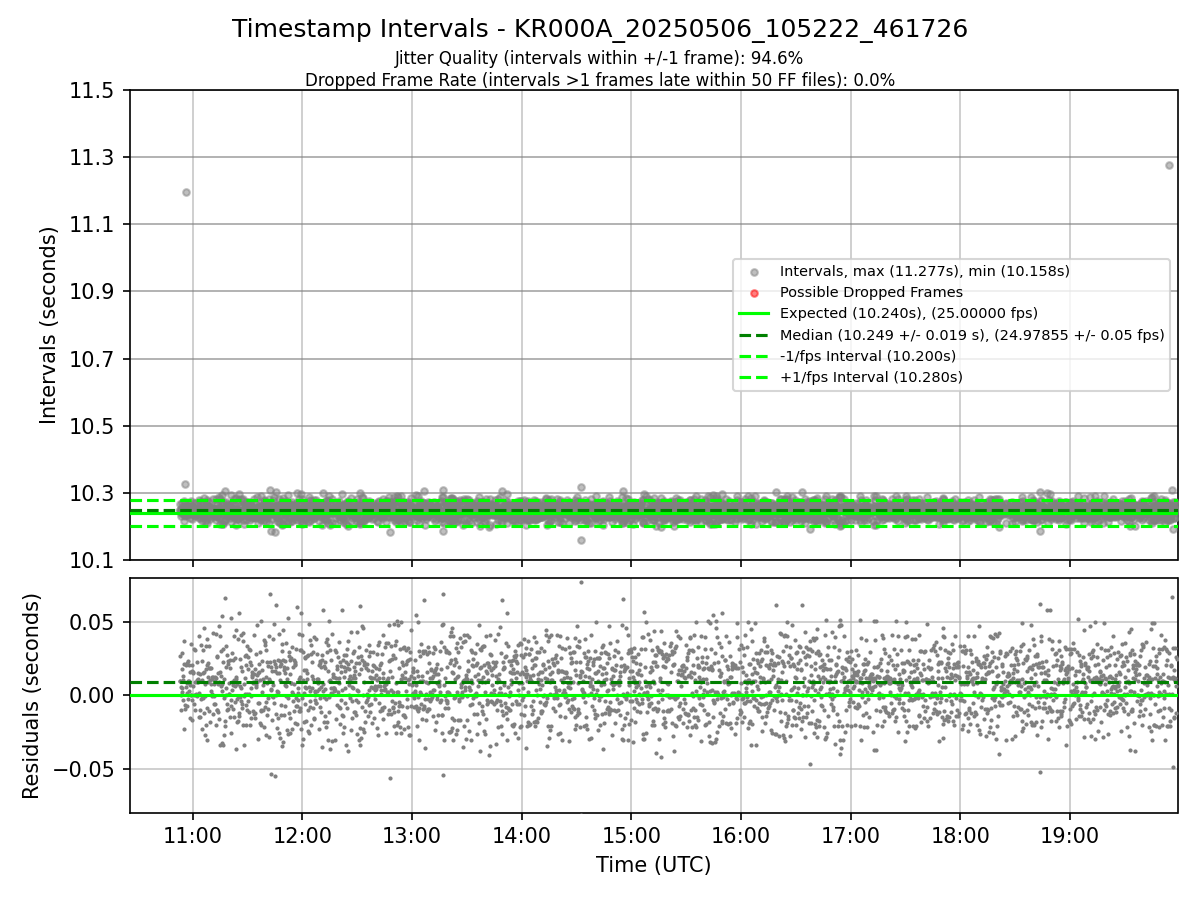
Task: Click the 'Intervals (seconds)' y-axis label
Action: 49,325
